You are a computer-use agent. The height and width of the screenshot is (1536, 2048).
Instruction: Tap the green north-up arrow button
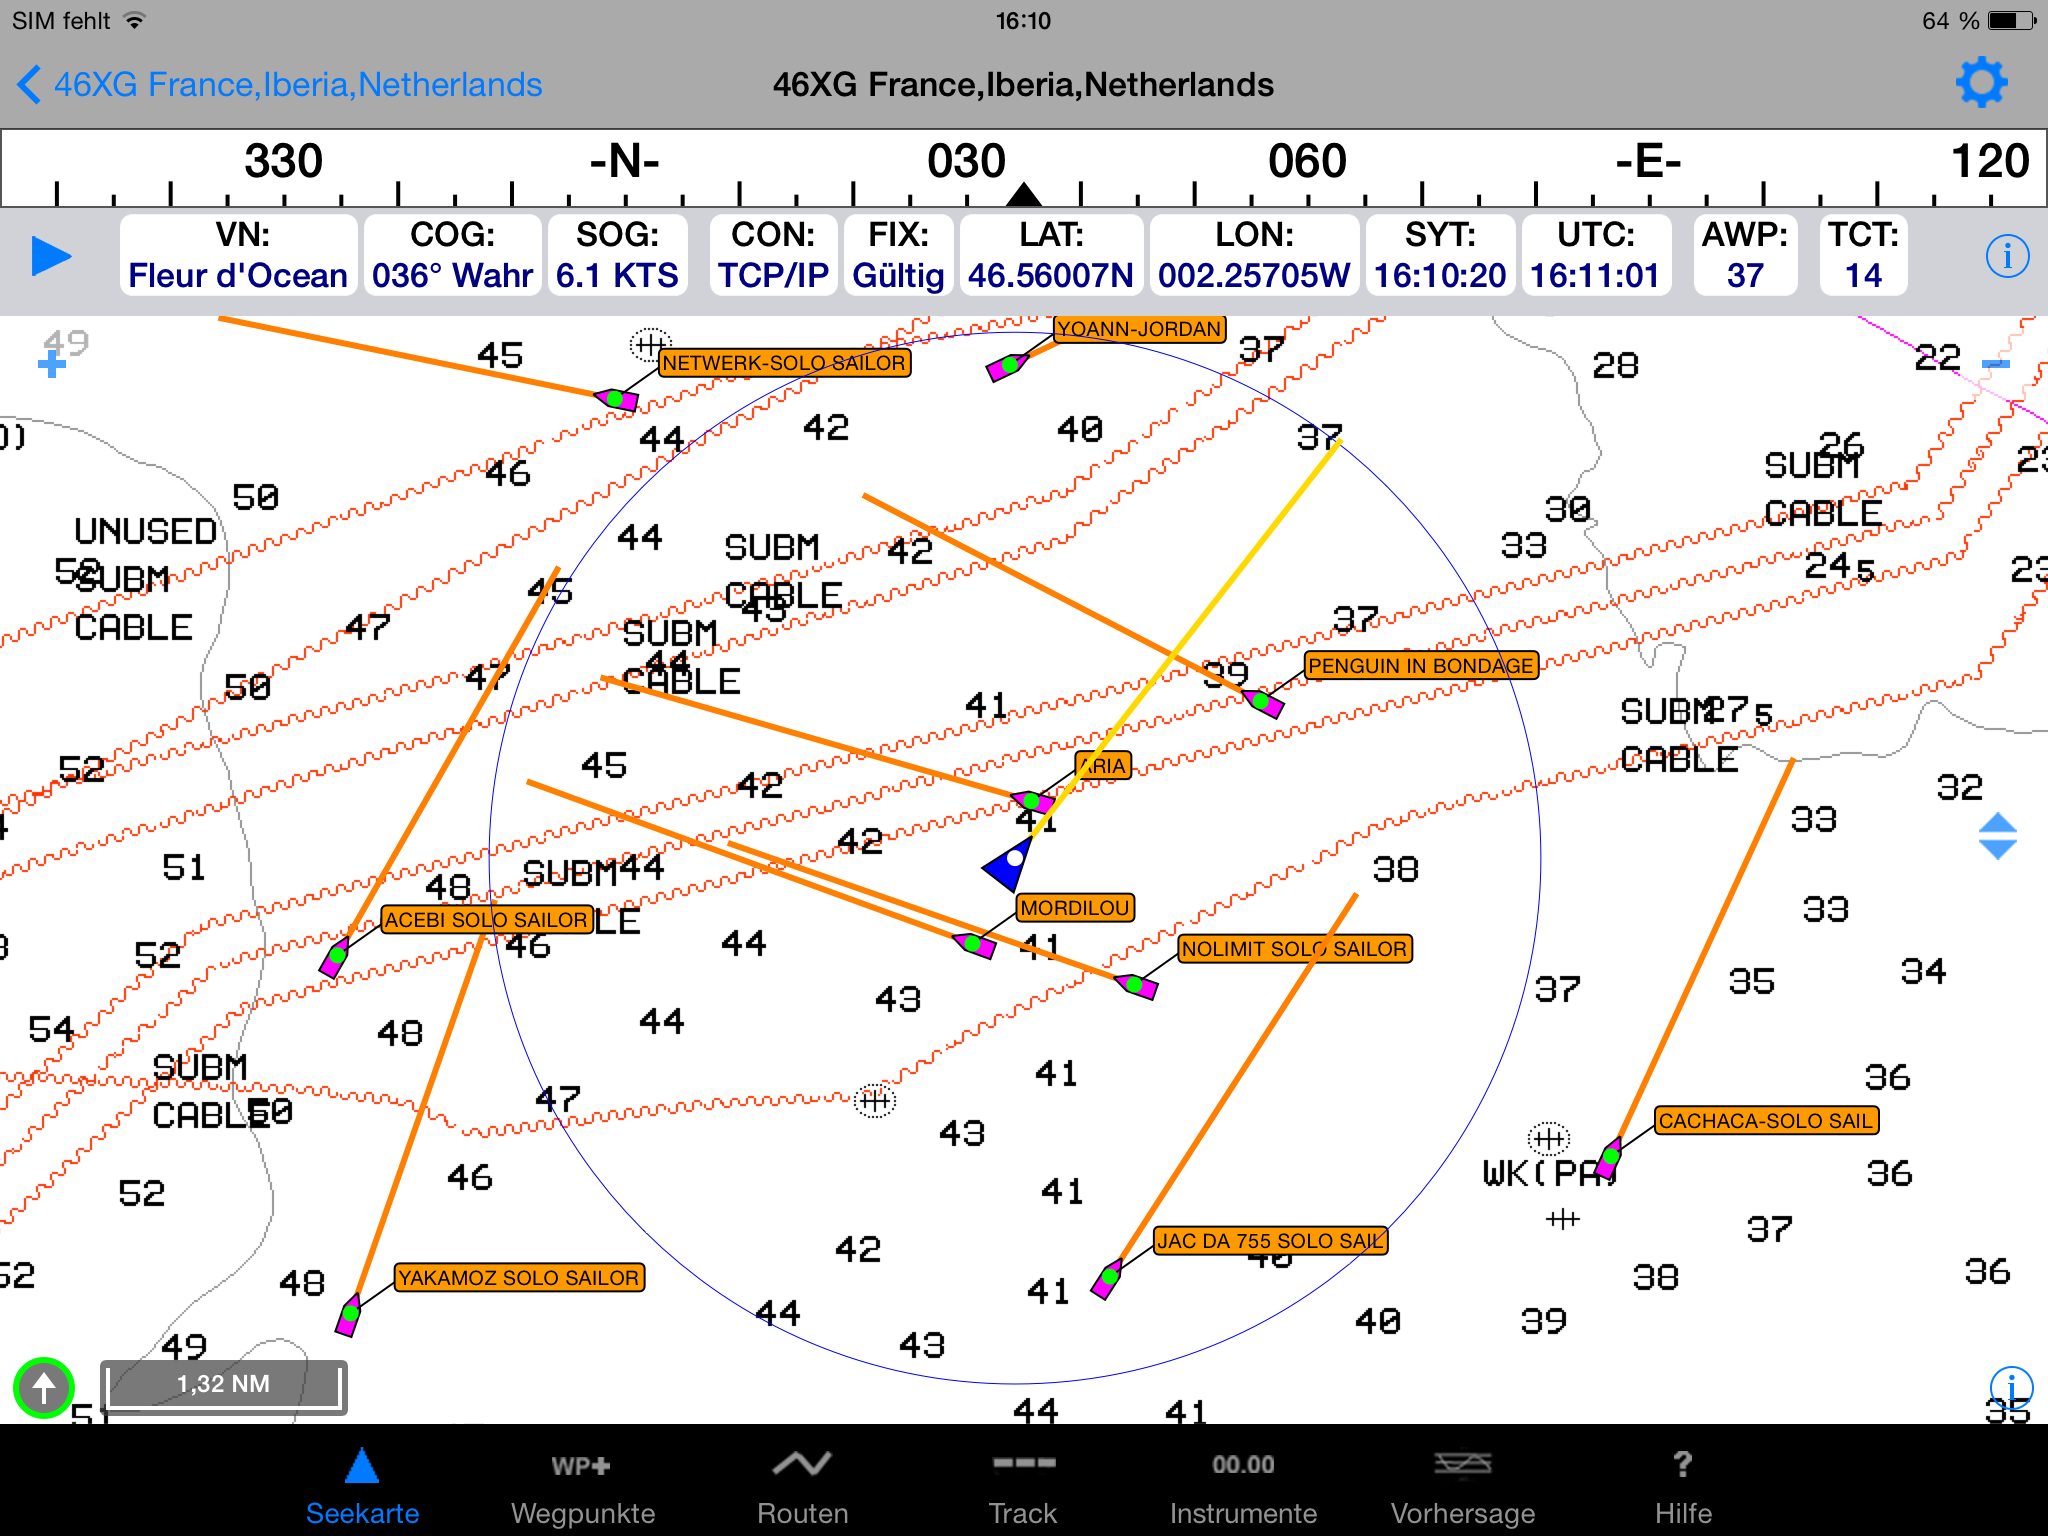[x=44, y=1387]
